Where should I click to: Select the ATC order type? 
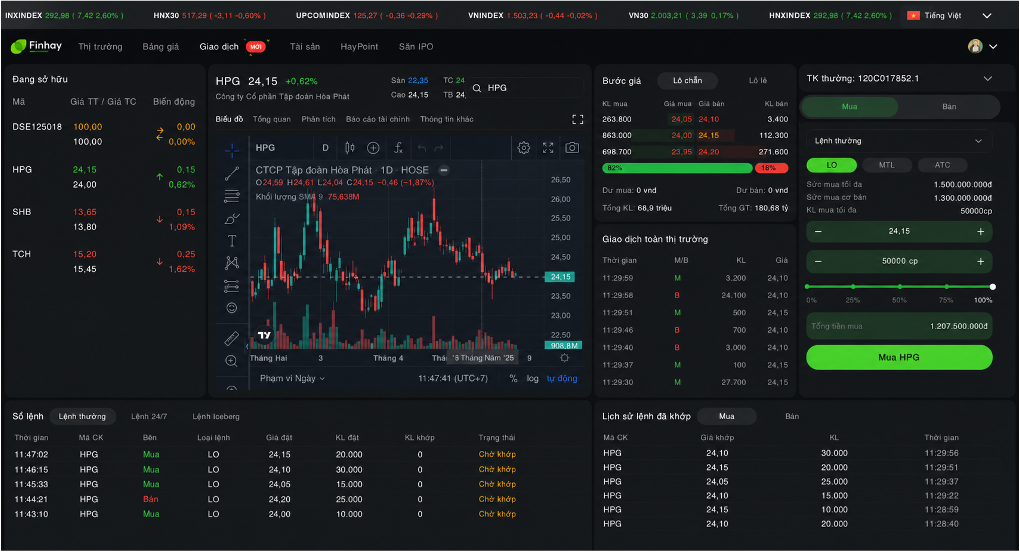[943, 165]
